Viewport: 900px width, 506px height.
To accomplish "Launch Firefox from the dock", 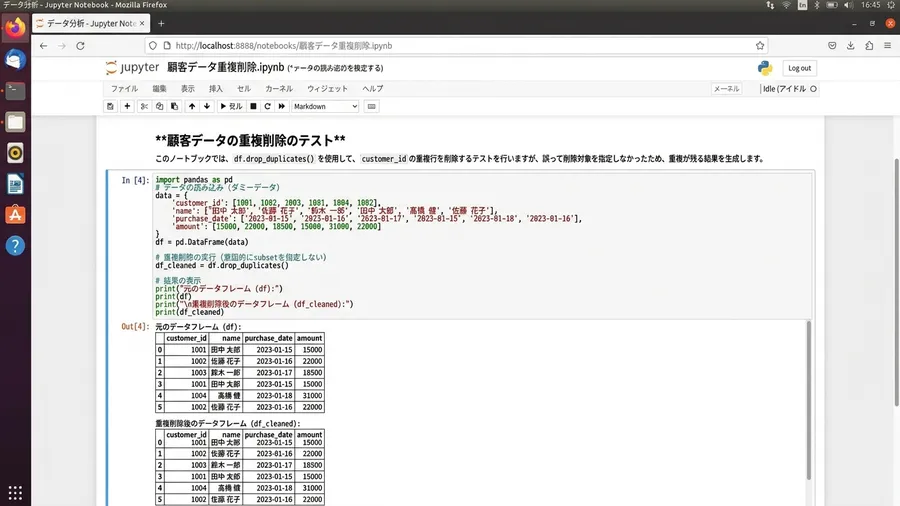I will pyautogui.click(x=15, y=28).
